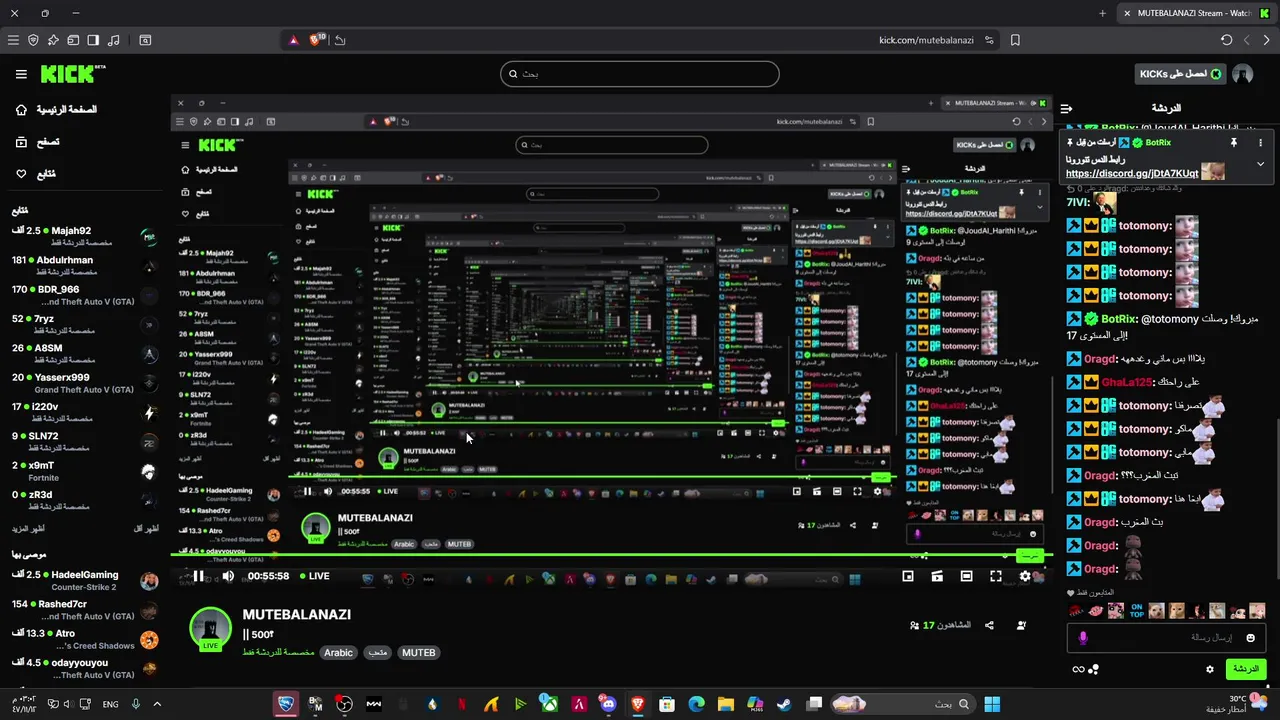The image size is (1280, 720).
Task: Open emoji picker in chat box
Action: tap(1251, 637)
